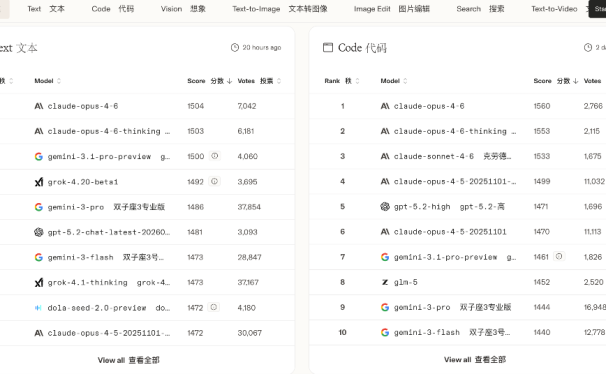Click the clock icon in Code panel header

pyautogui.click(x=587, y=48)
